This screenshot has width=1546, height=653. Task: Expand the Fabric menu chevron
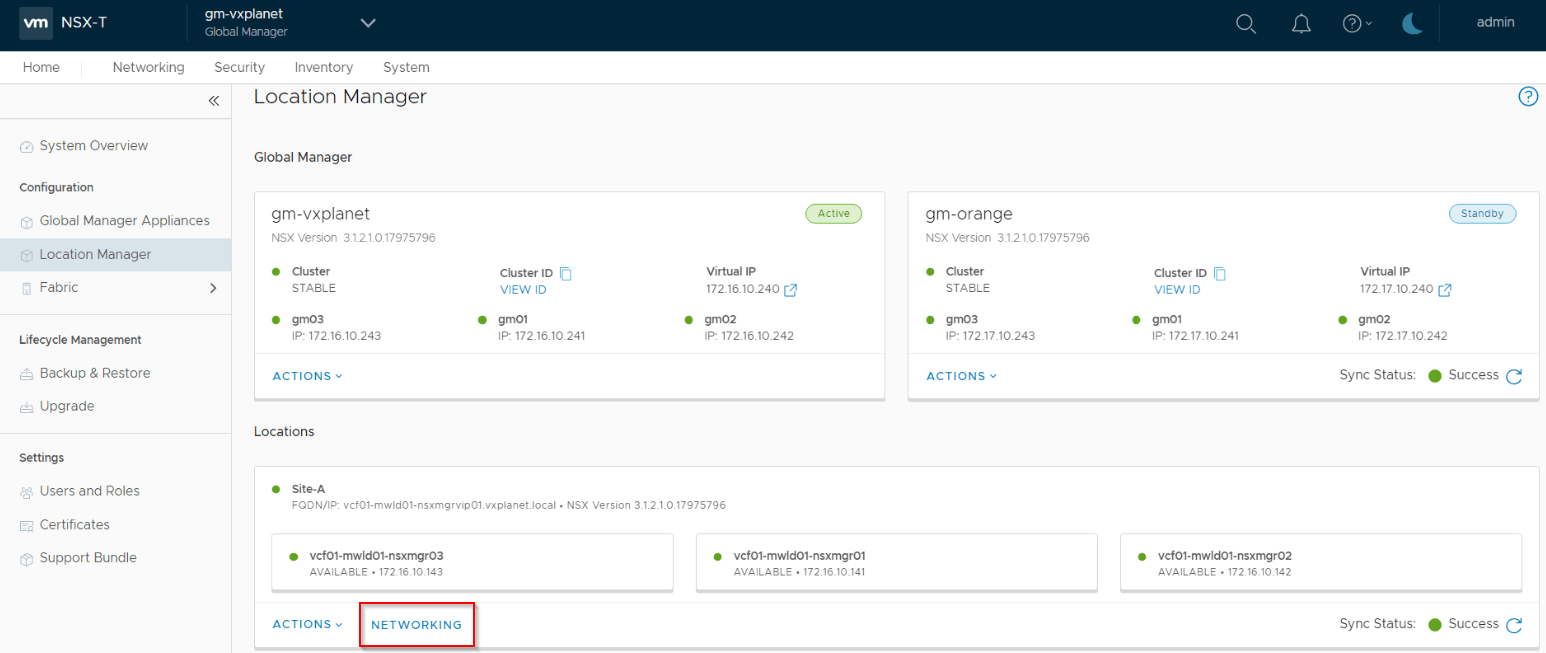212,288
